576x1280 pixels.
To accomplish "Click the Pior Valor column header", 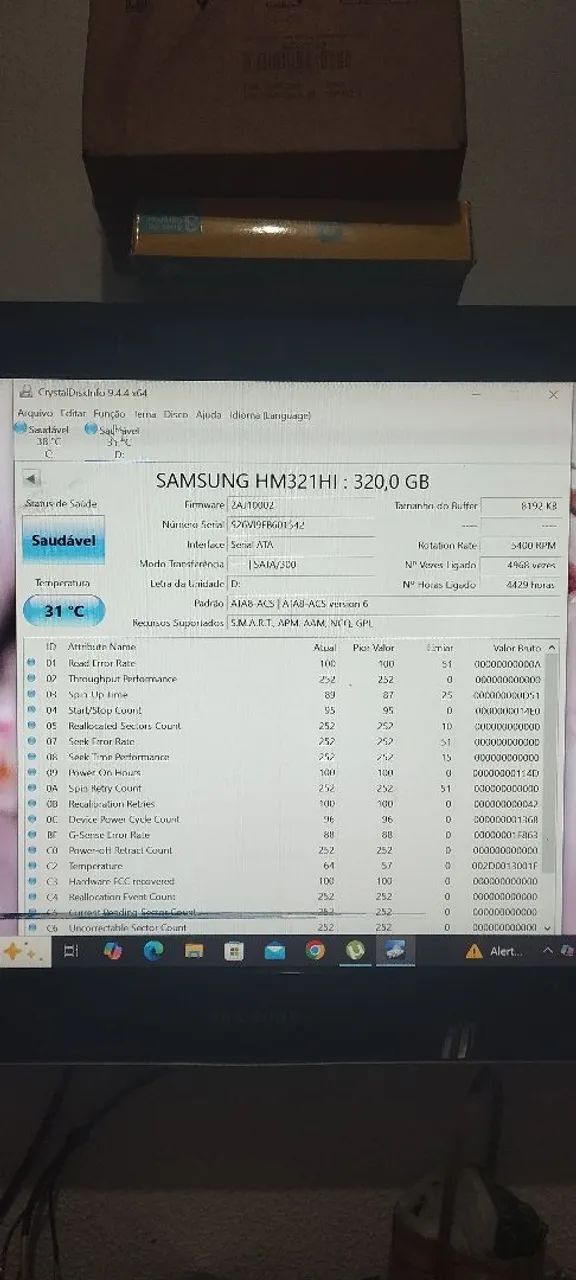I will click(374, 648).
